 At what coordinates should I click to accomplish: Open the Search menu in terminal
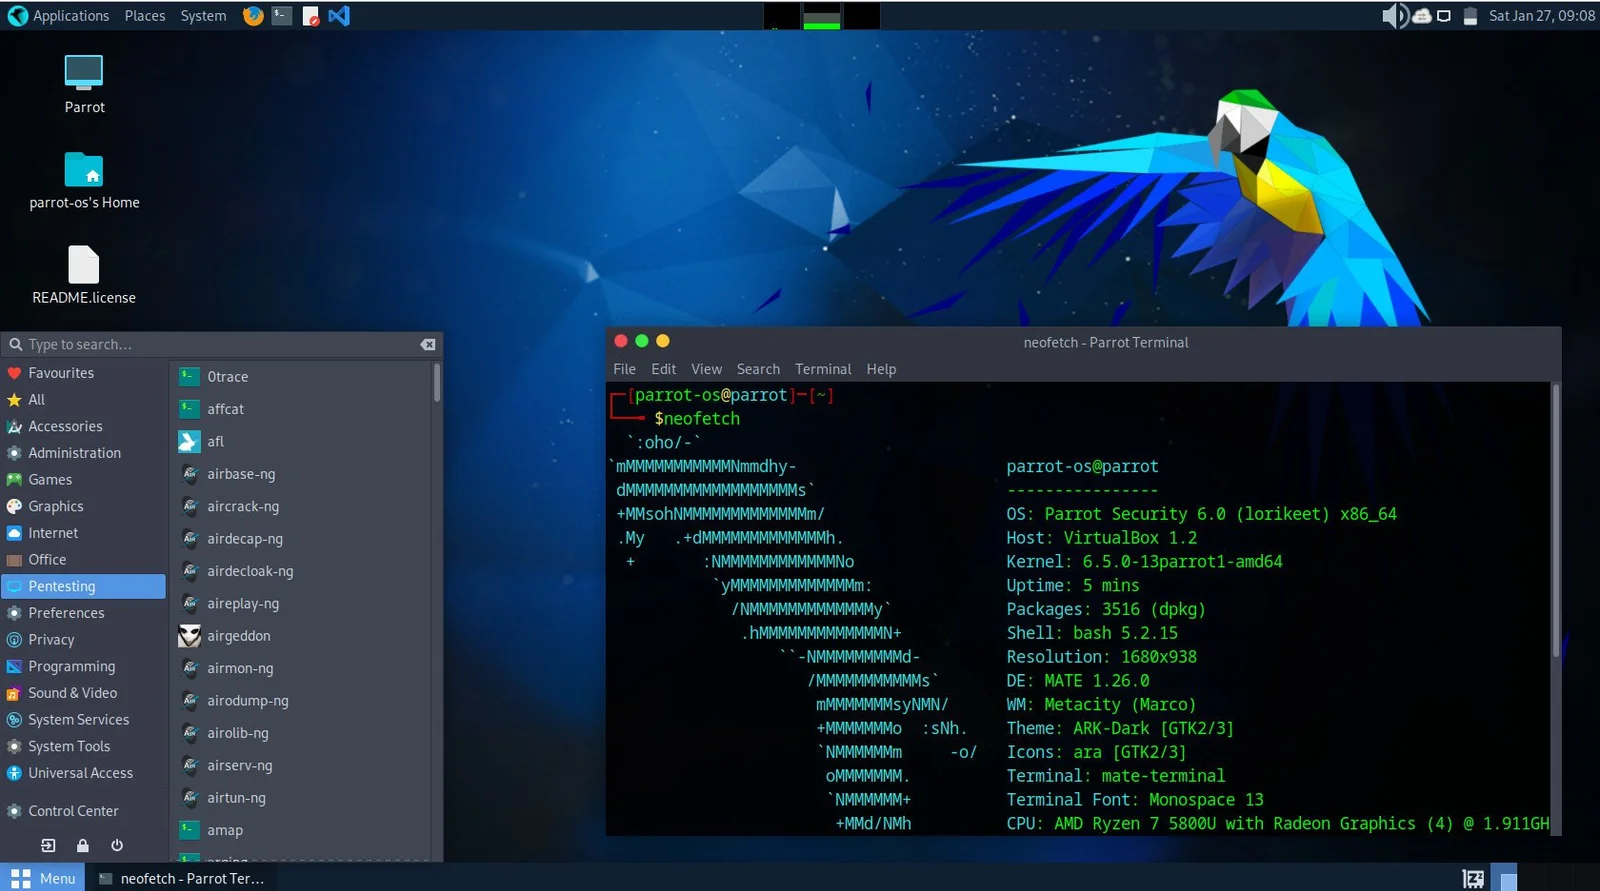(758, 369)
